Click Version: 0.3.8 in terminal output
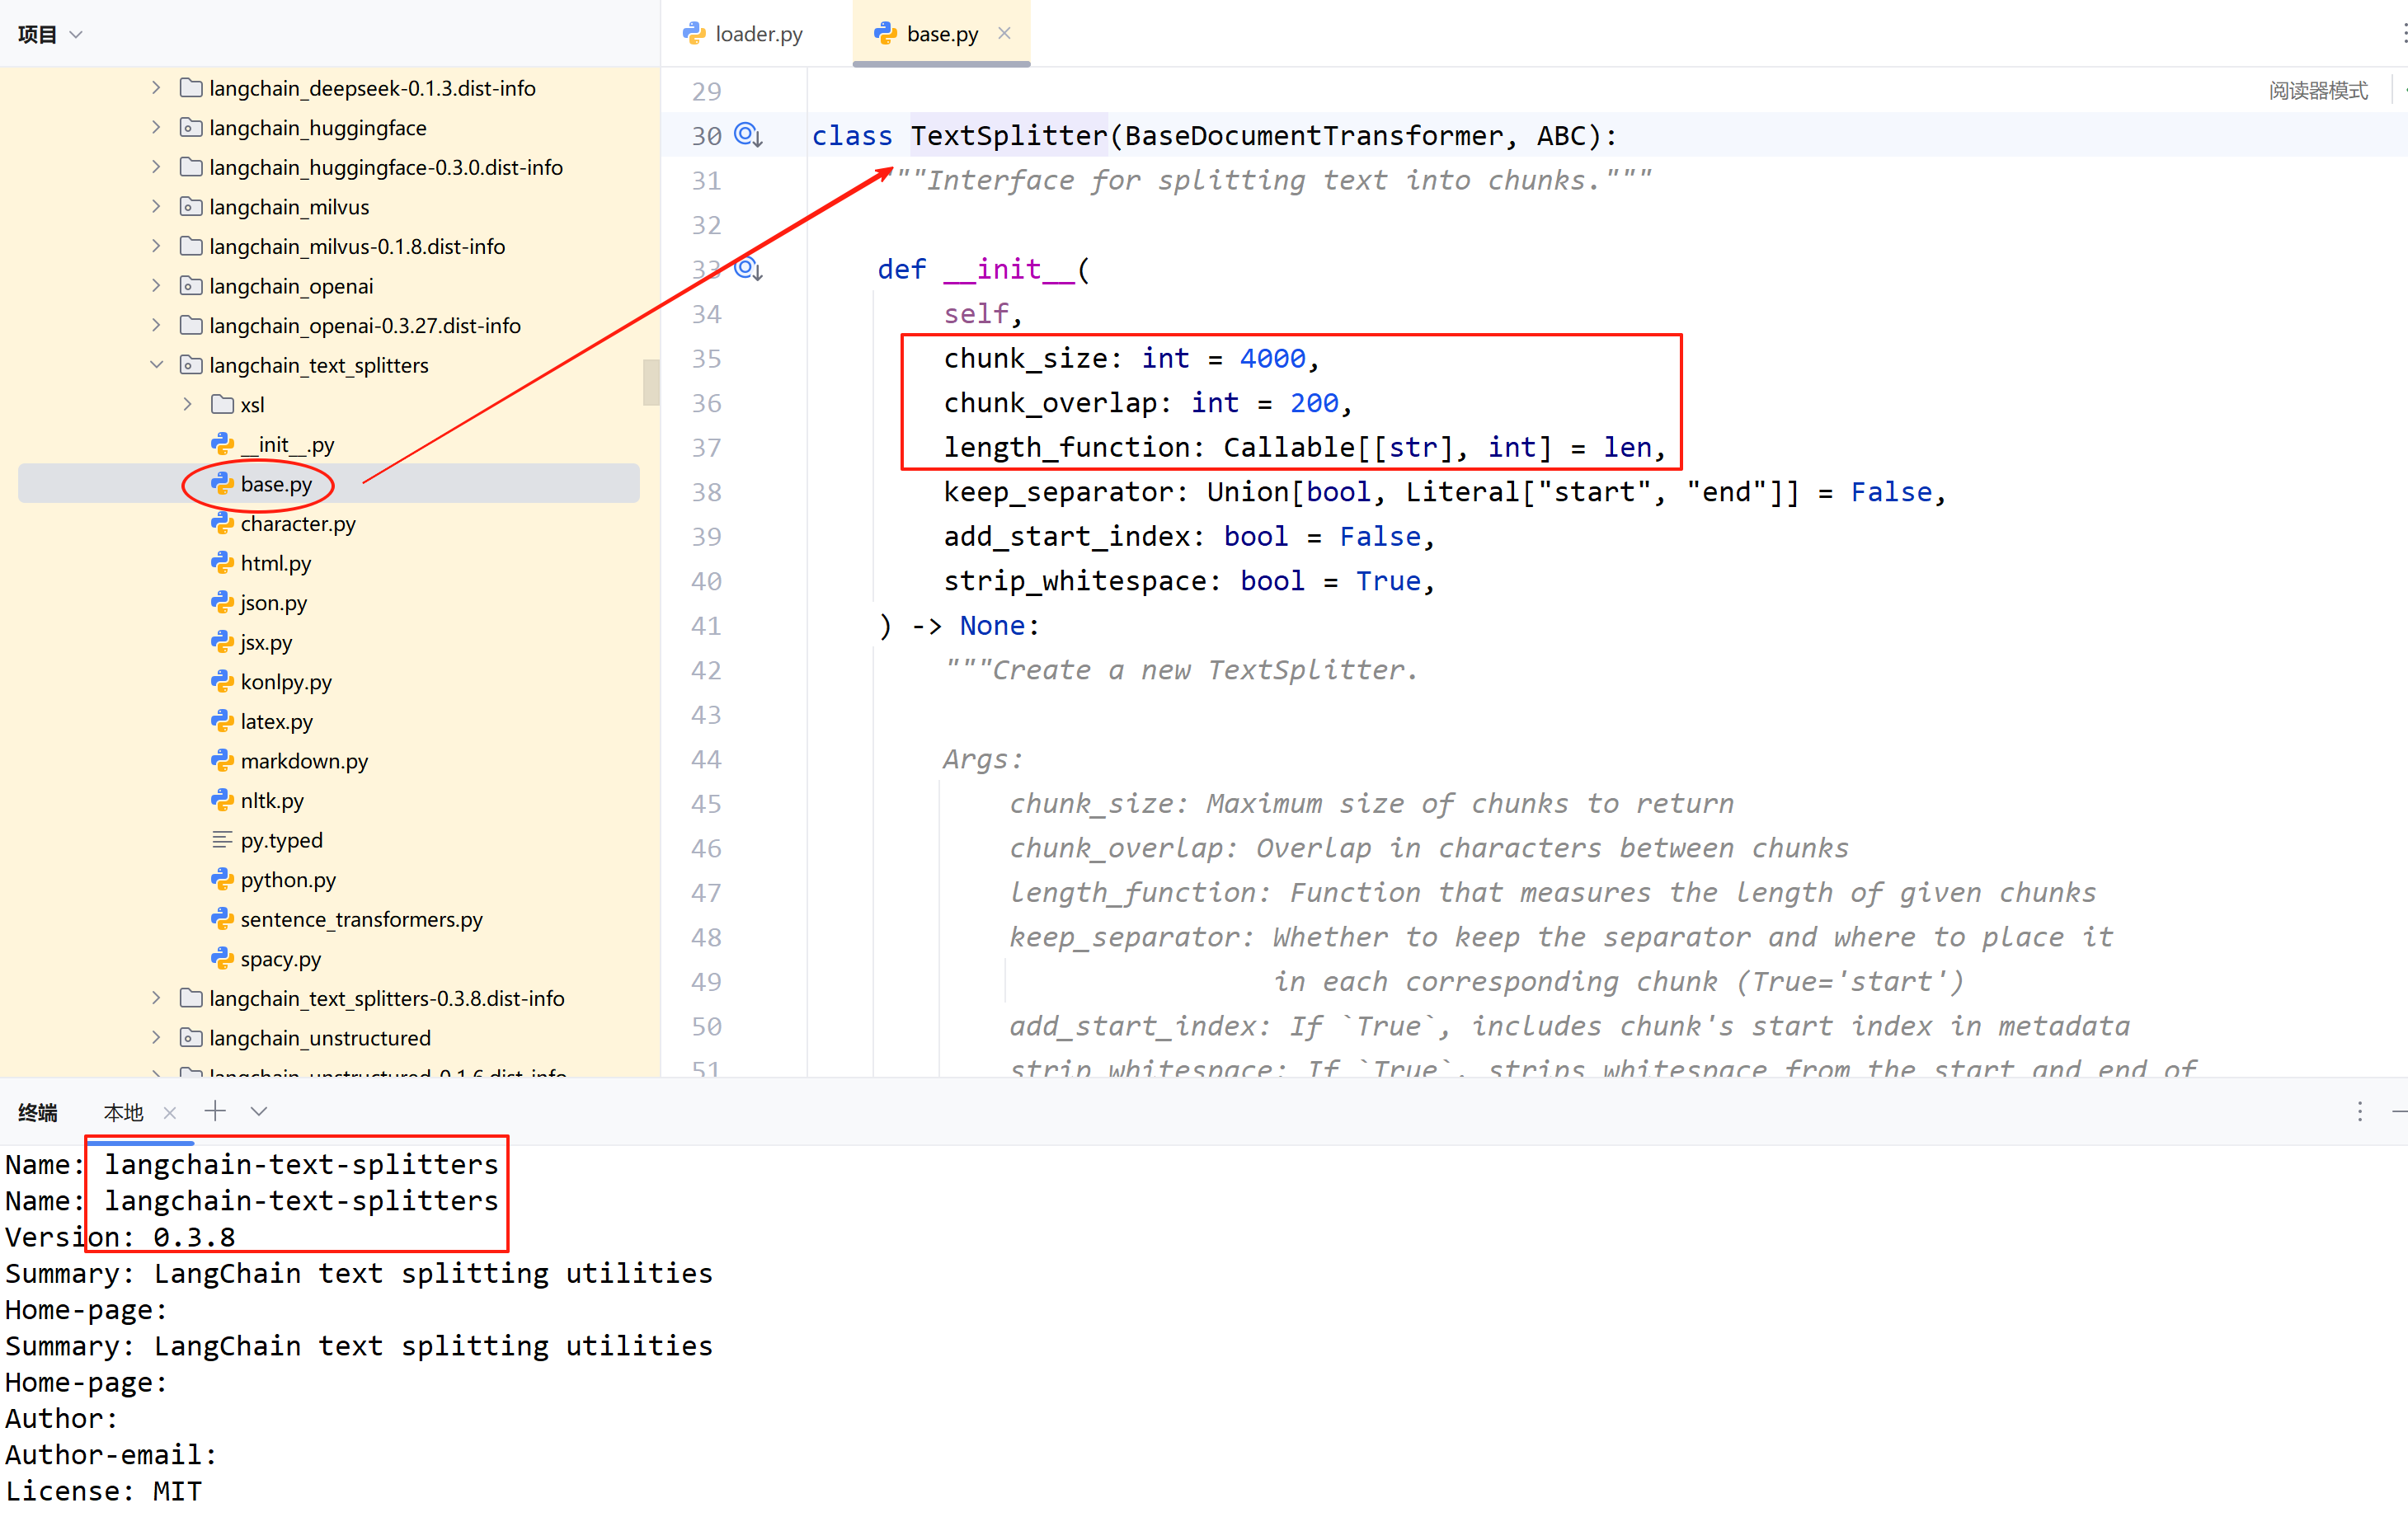The image size is (2408, 1517). (x=120, y=1237)
